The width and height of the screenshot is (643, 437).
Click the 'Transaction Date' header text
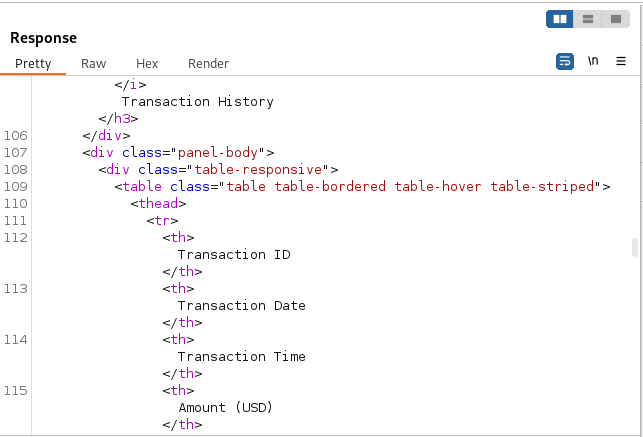tap(242, 306)
